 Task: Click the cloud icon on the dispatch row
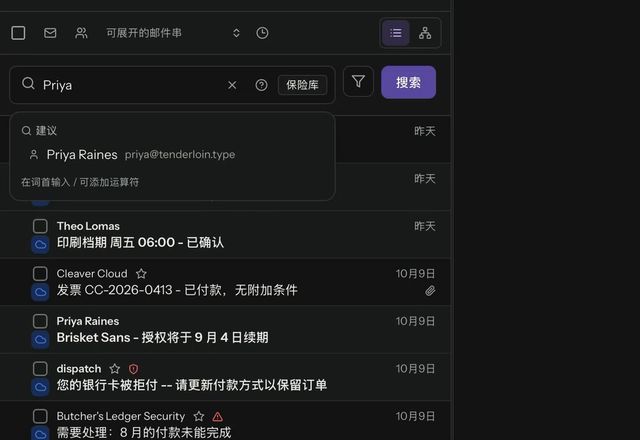click(40, 387)
